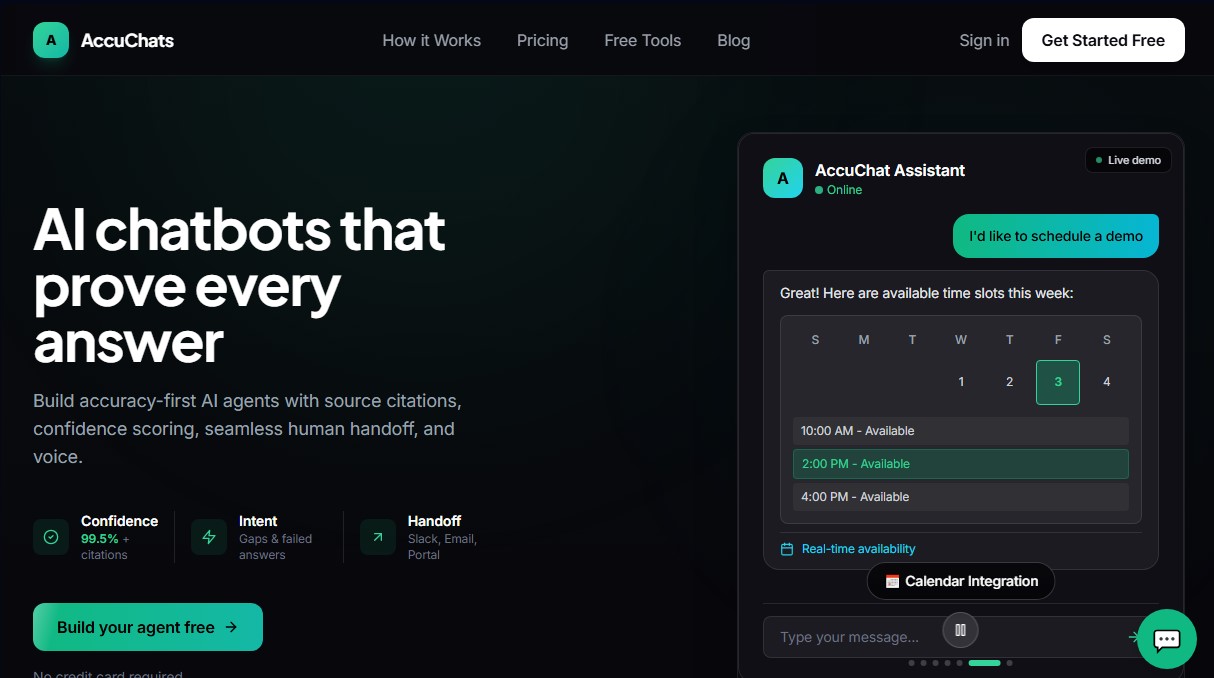The width and height of the screenshot is (1214, 678).
Task: Click the Handoff heading label
Action: click(x=435, y=521)
